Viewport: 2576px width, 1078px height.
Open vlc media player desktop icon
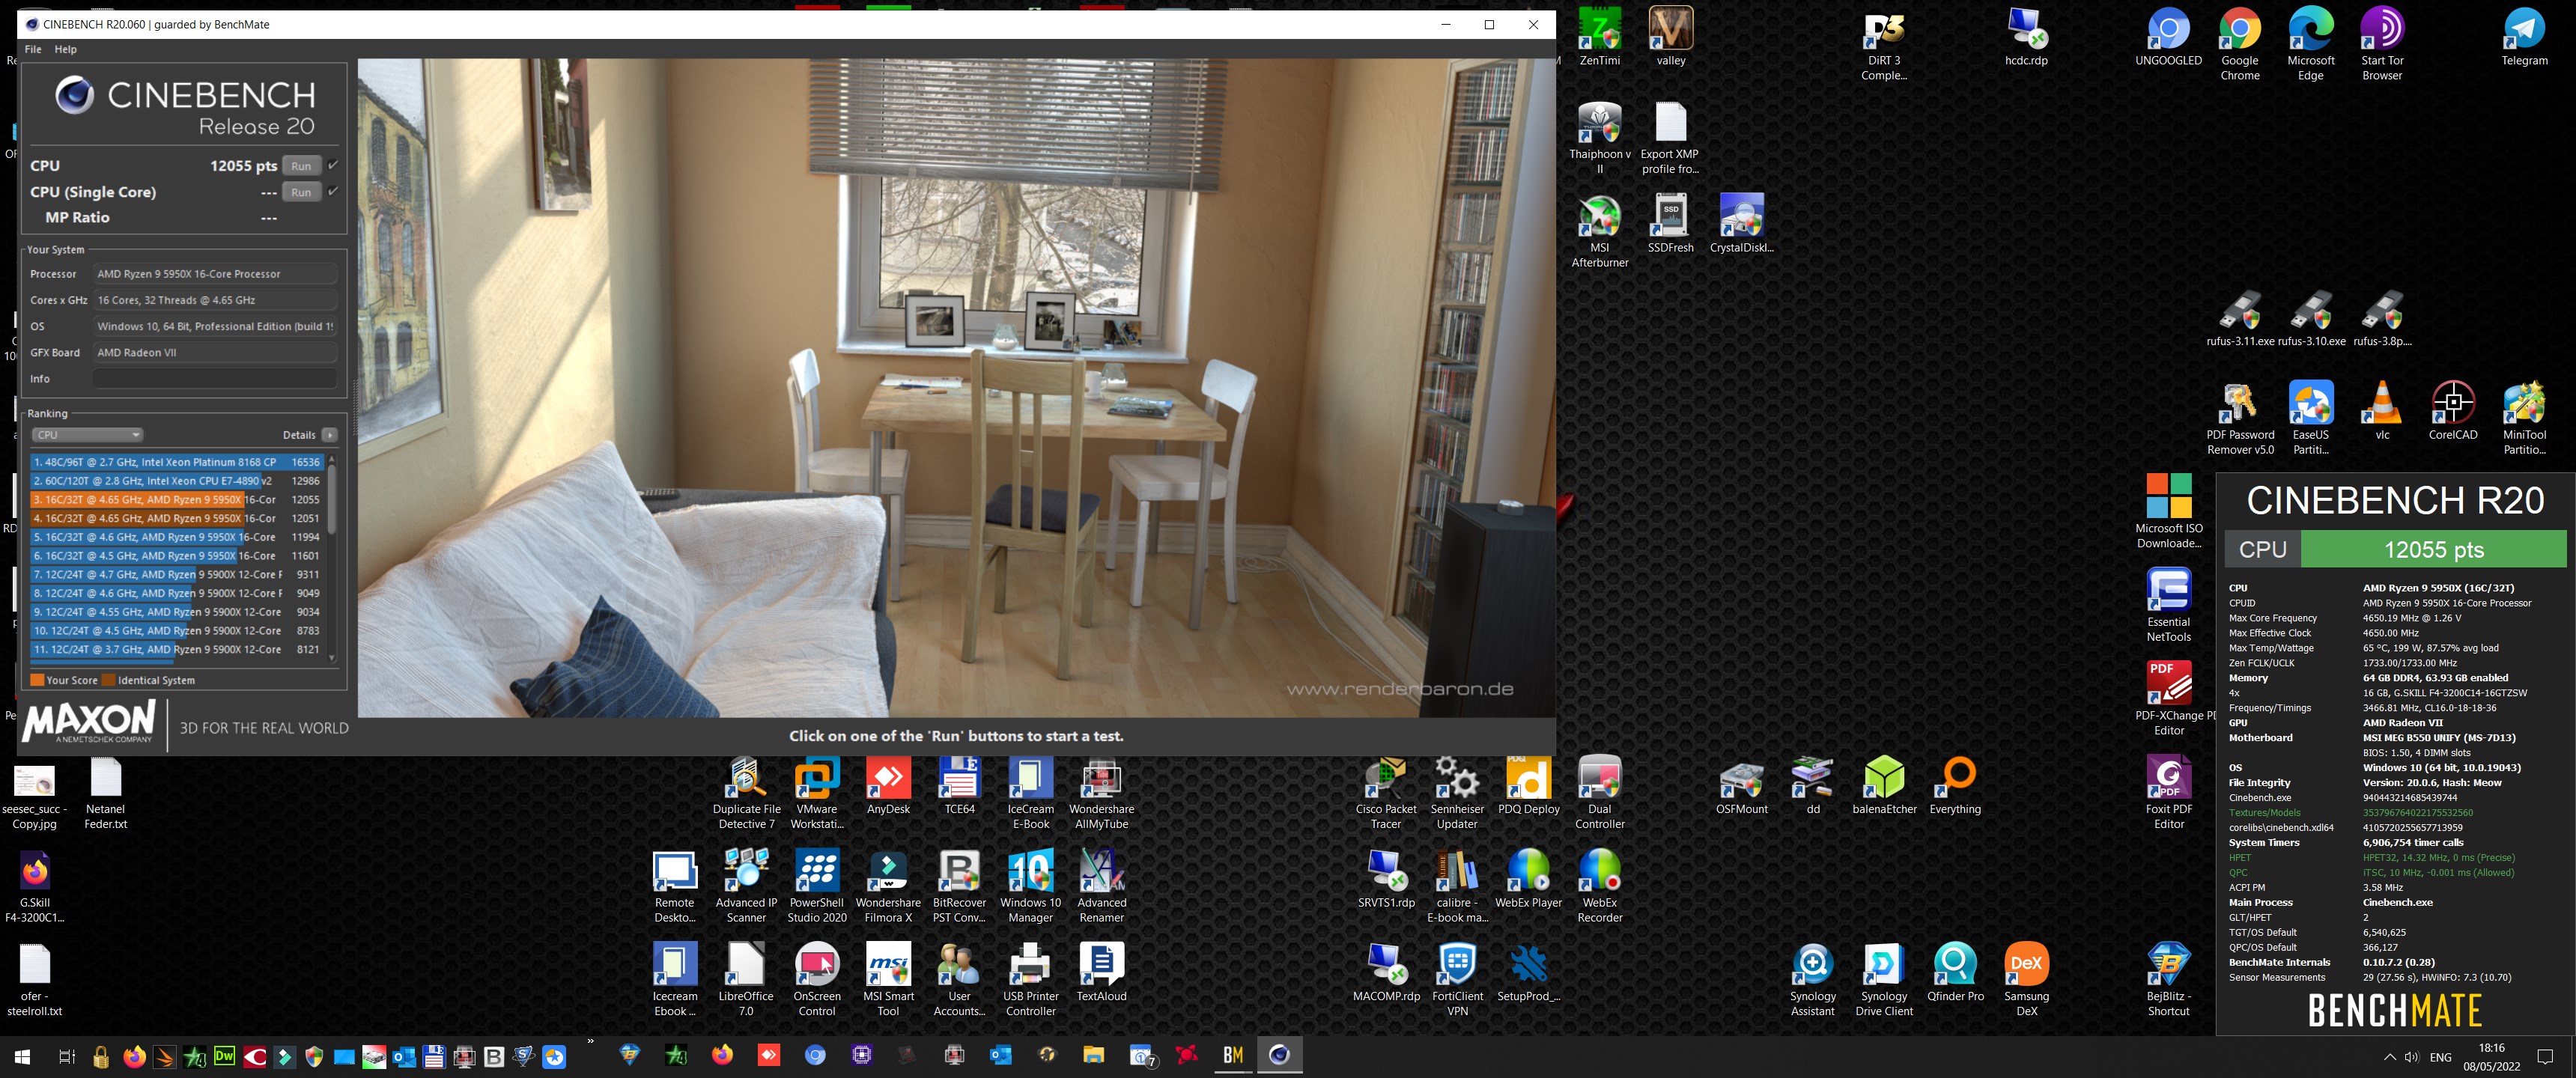2382,411
